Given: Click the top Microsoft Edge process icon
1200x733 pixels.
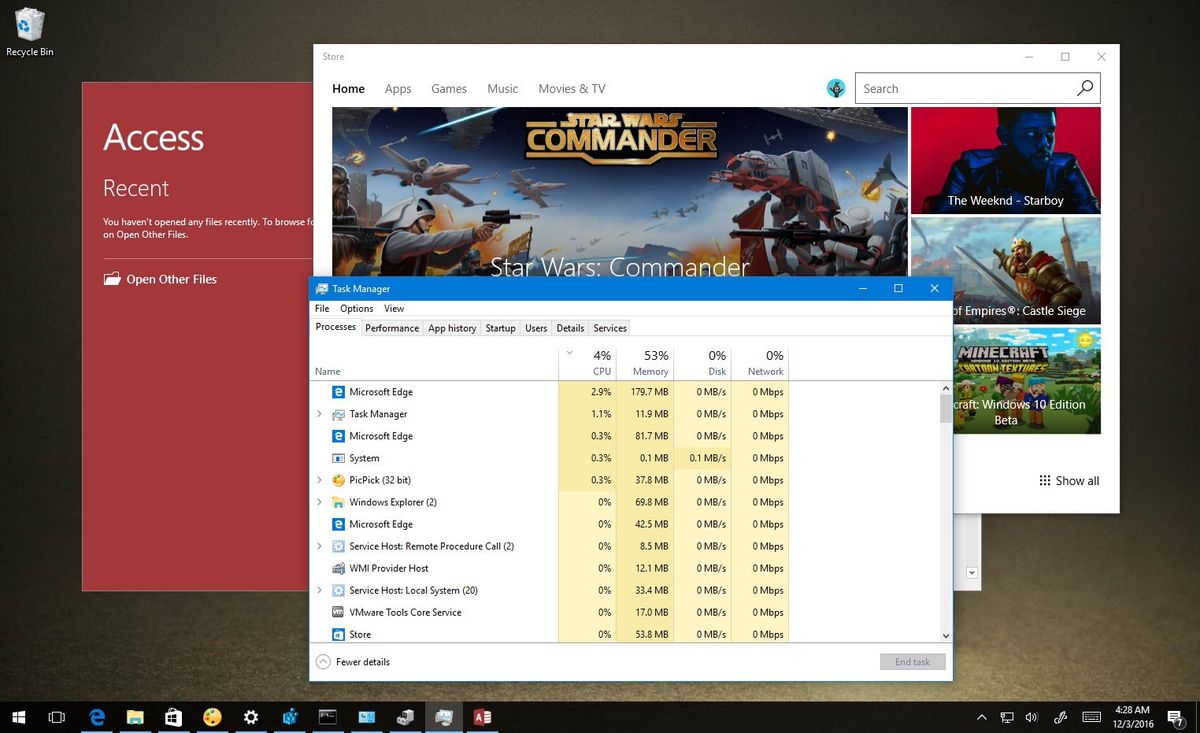Looking at the screenshot, I should [340, 392].
